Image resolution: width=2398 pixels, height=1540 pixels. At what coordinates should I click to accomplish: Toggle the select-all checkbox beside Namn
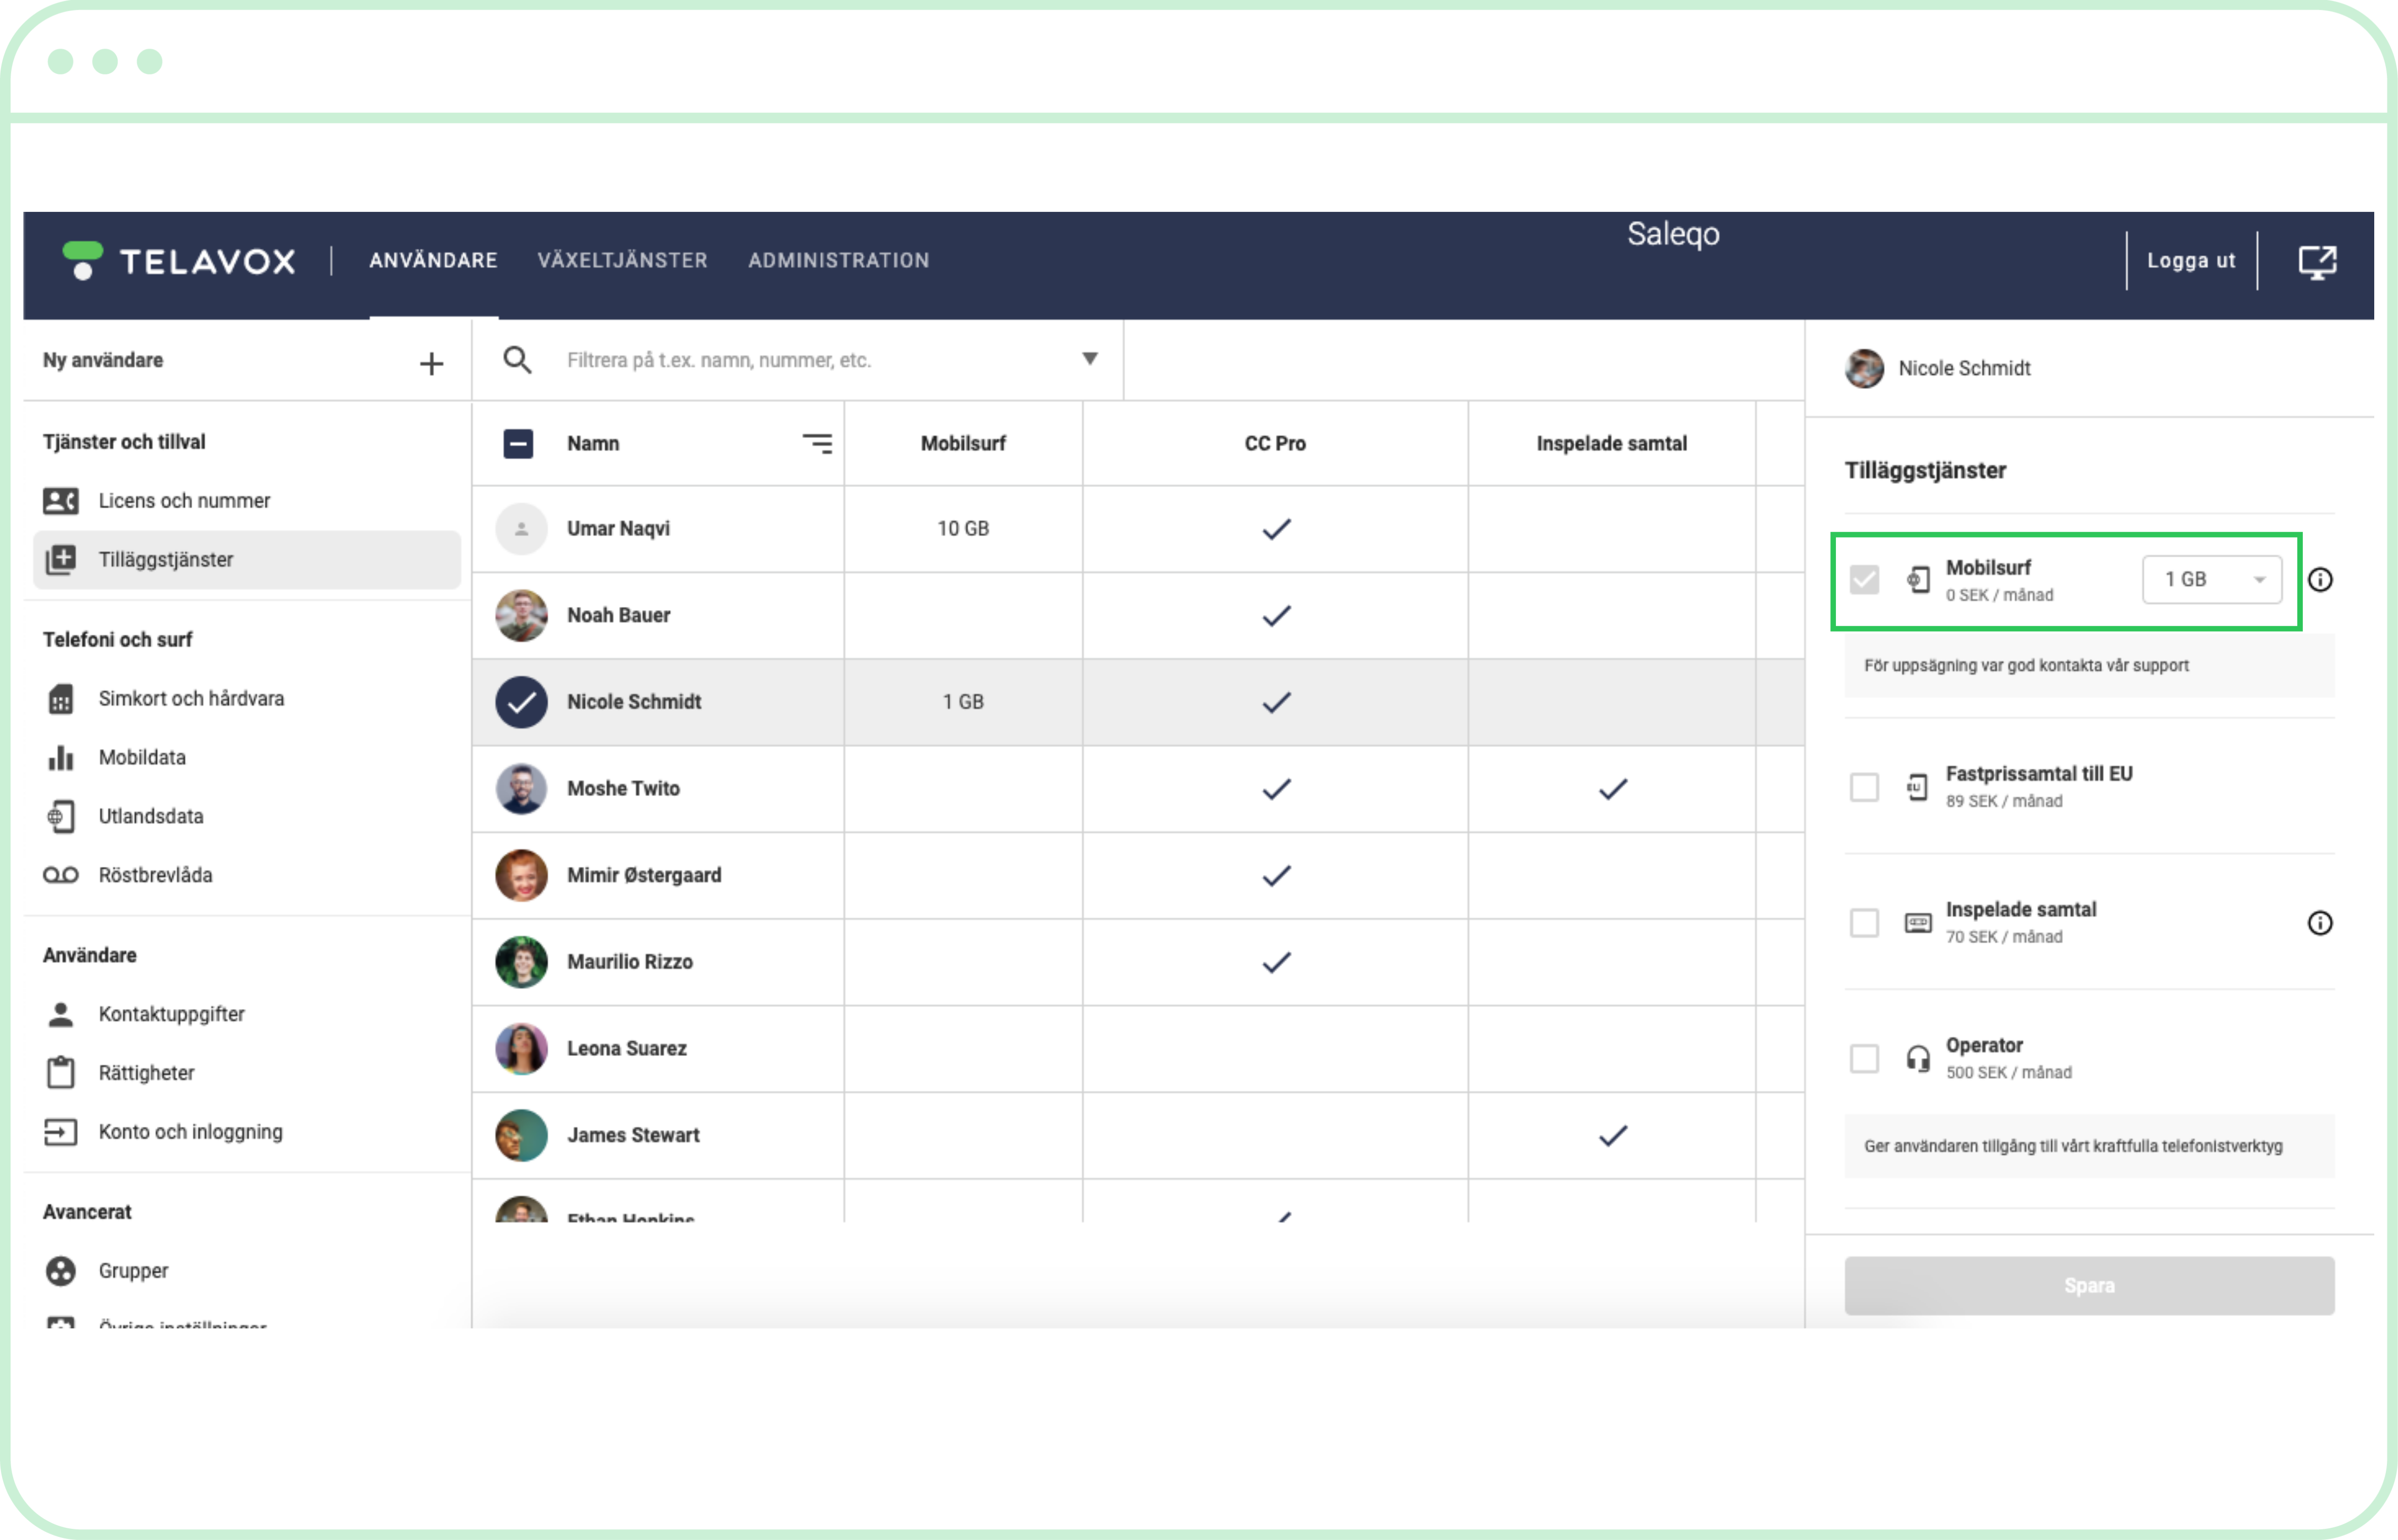point(518,444)
